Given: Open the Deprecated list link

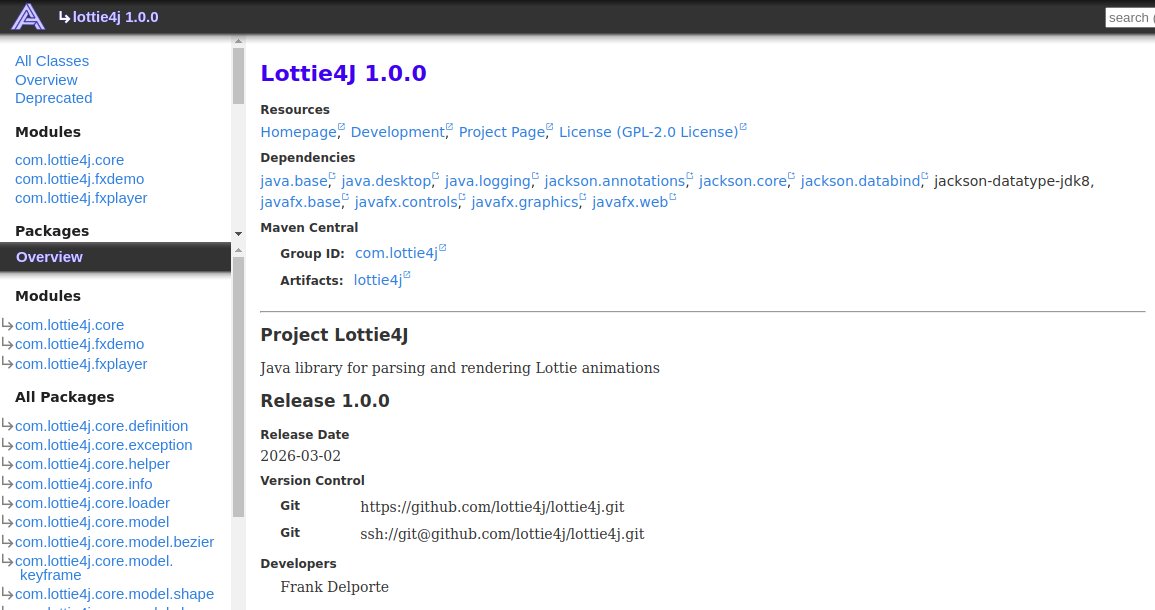Looking at the screenshot, I should [53, 98].
